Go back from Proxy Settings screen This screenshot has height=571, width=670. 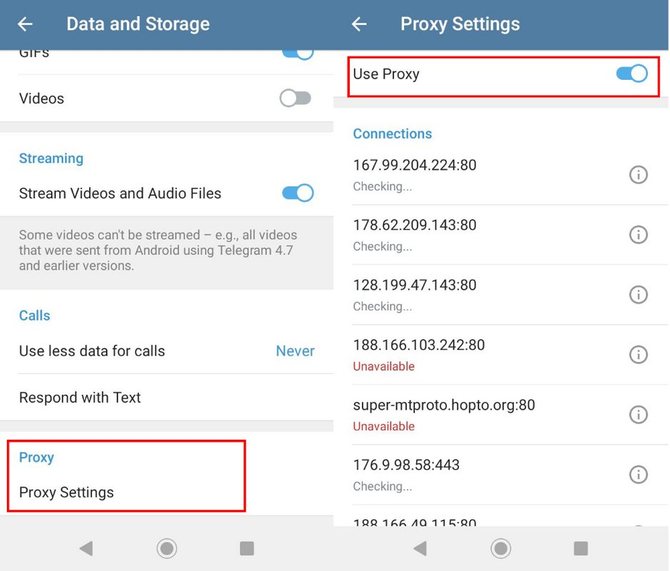359,24
